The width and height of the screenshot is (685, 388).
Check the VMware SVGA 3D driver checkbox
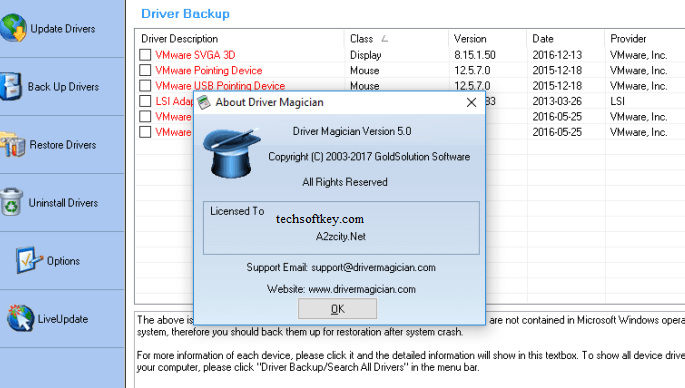(x=145, y=55)
